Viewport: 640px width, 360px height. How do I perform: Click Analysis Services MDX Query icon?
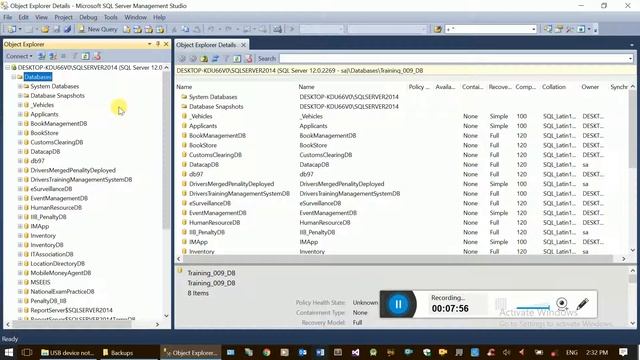pyautogui.click(x=138, y=29)
